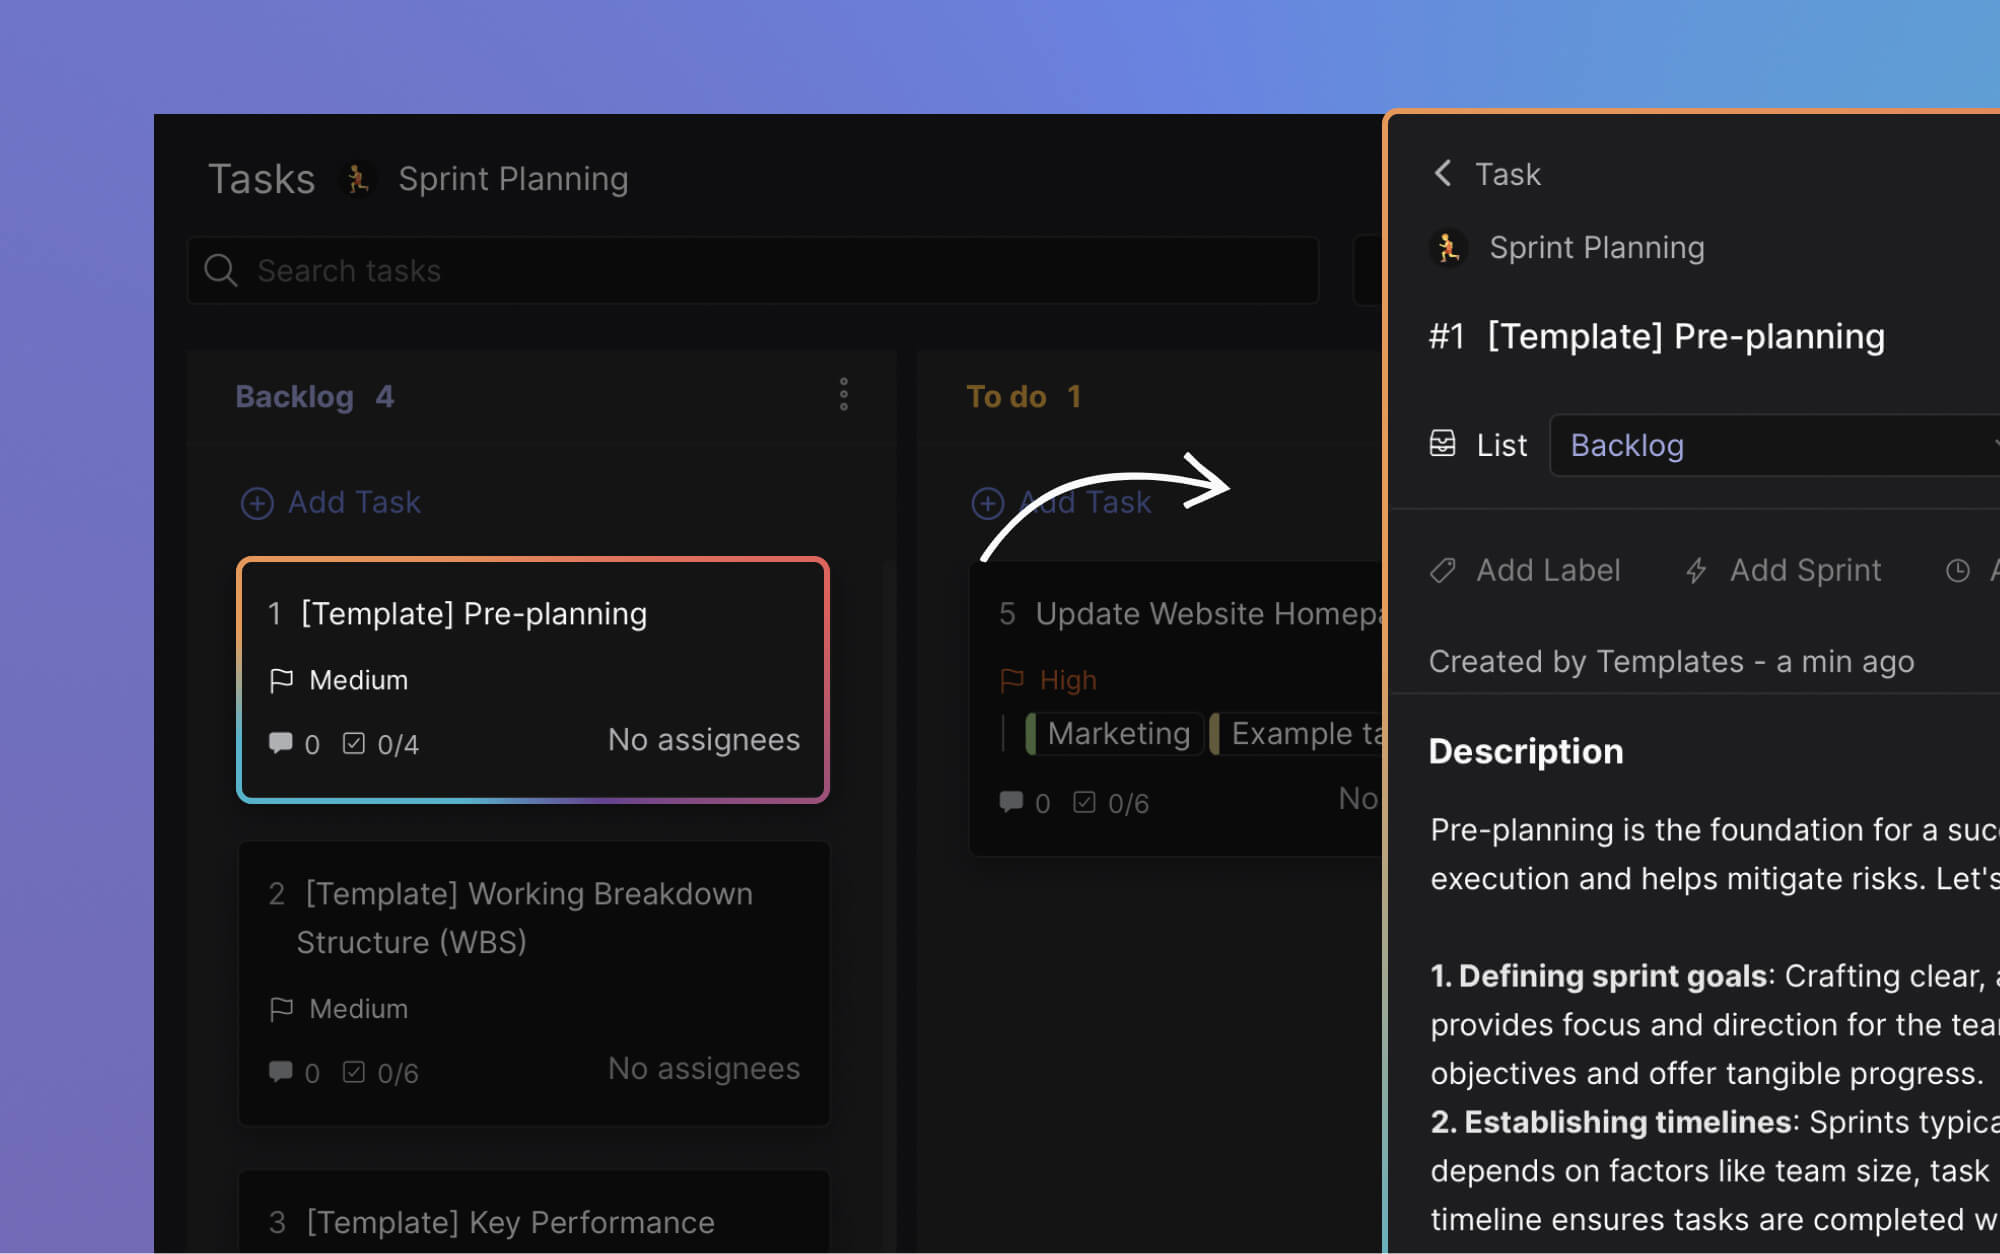The image size is (2000, 1254).
Task: Click the lightning bolt icon beside Add Sprint
Action: click(1695, 570)
